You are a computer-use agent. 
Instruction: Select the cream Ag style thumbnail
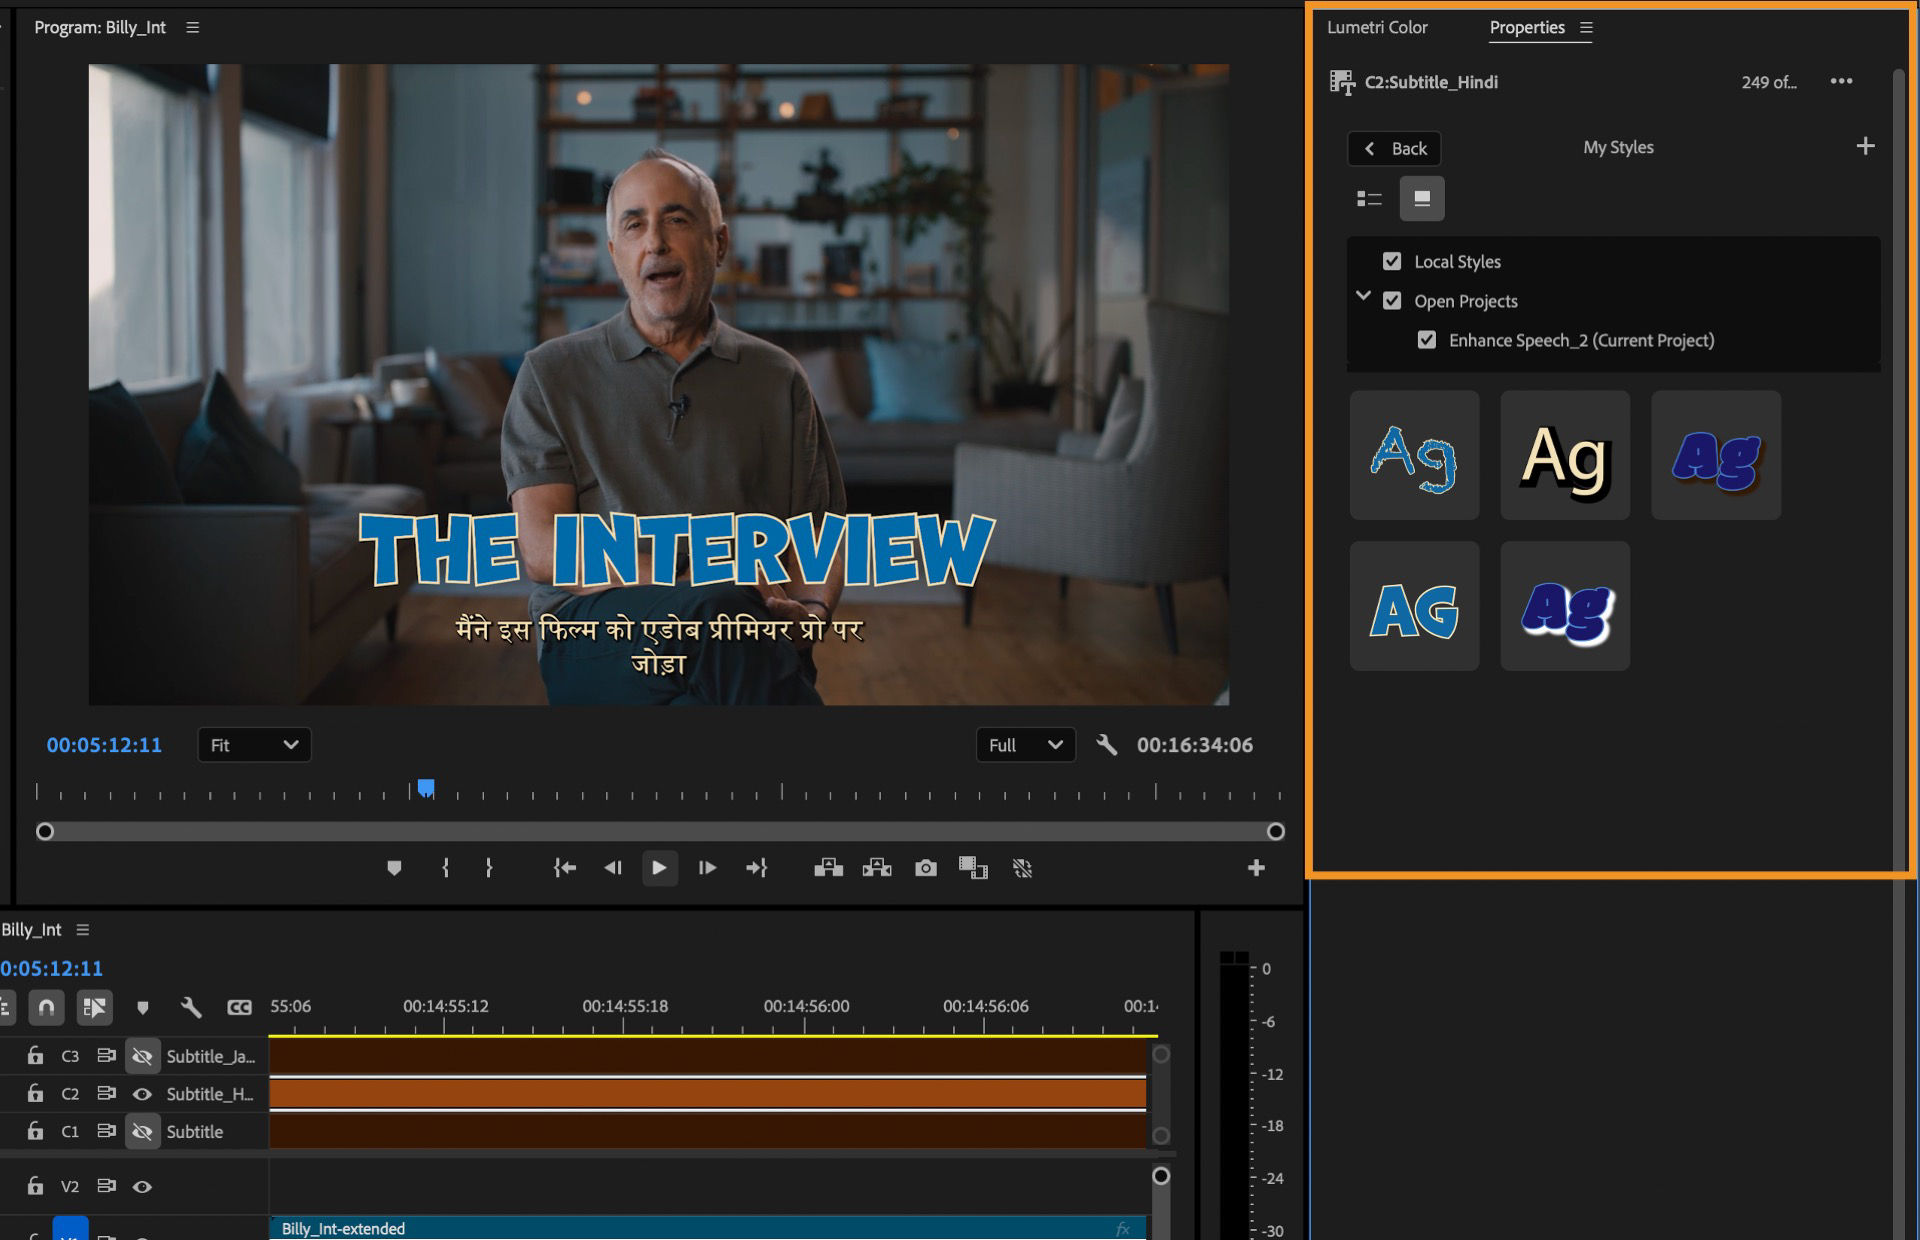tap(1565, 455)
